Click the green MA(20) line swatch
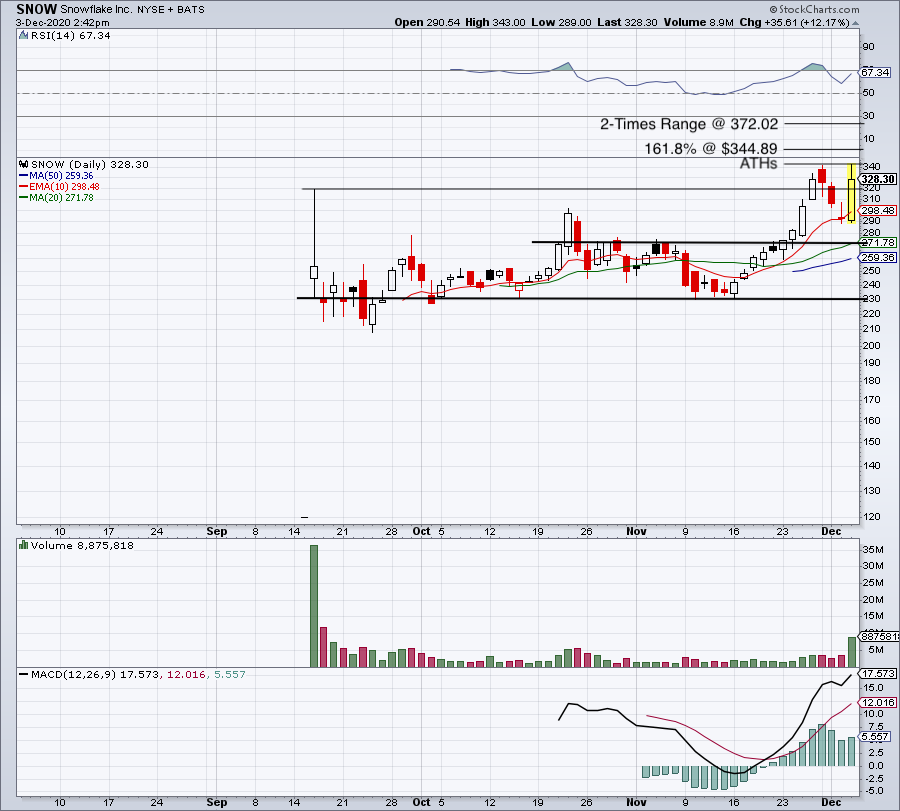Screen dimensions: 900x811 (x=24, y=197)
